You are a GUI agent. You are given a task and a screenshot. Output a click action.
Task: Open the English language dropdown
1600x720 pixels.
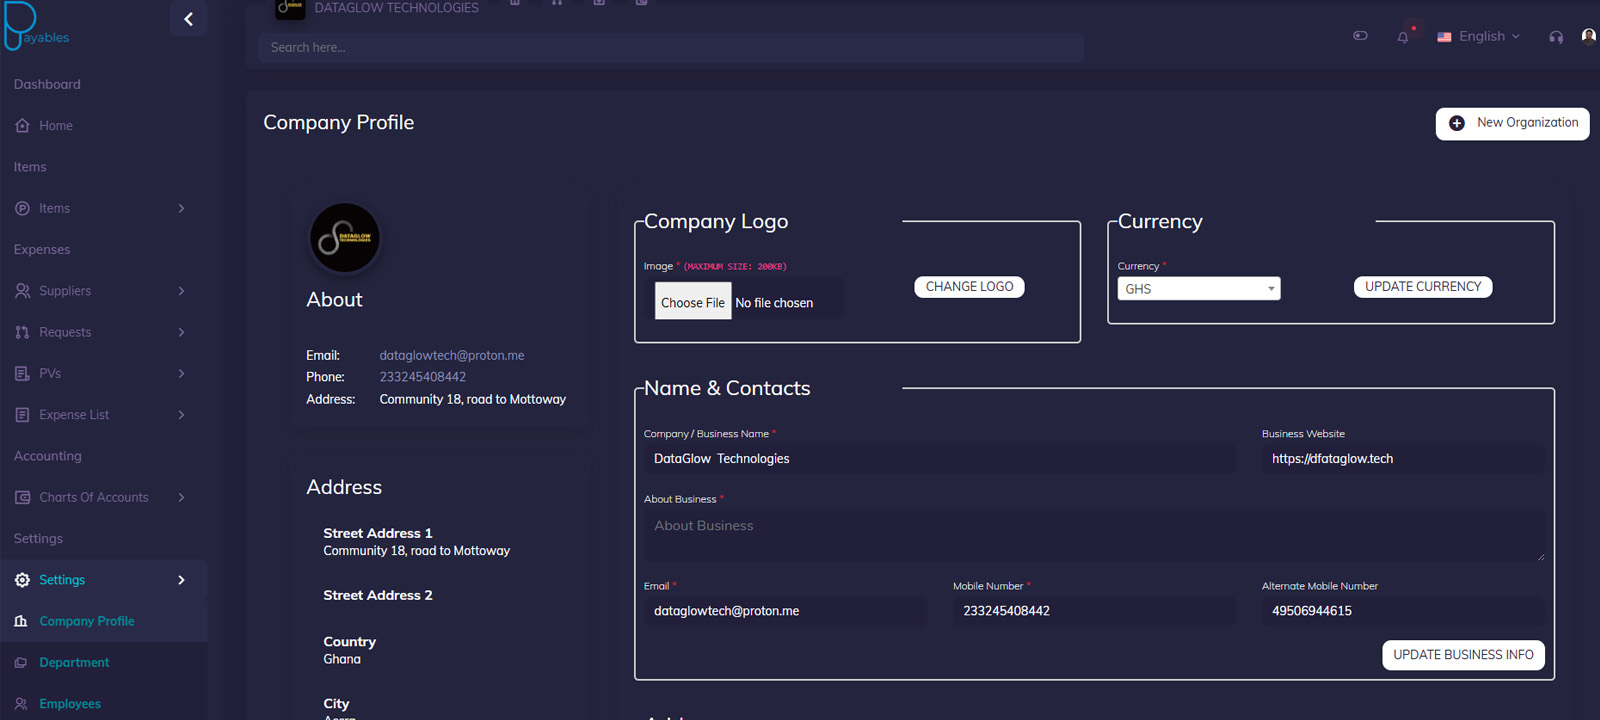(1479, 37)
